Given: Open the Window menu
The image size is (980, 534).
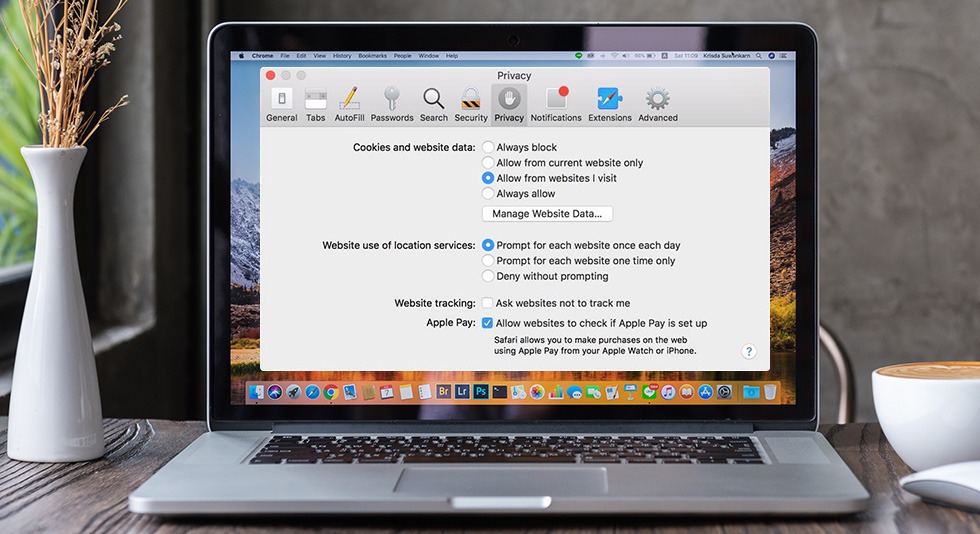Looking at the screenshot, I should 429,56.
